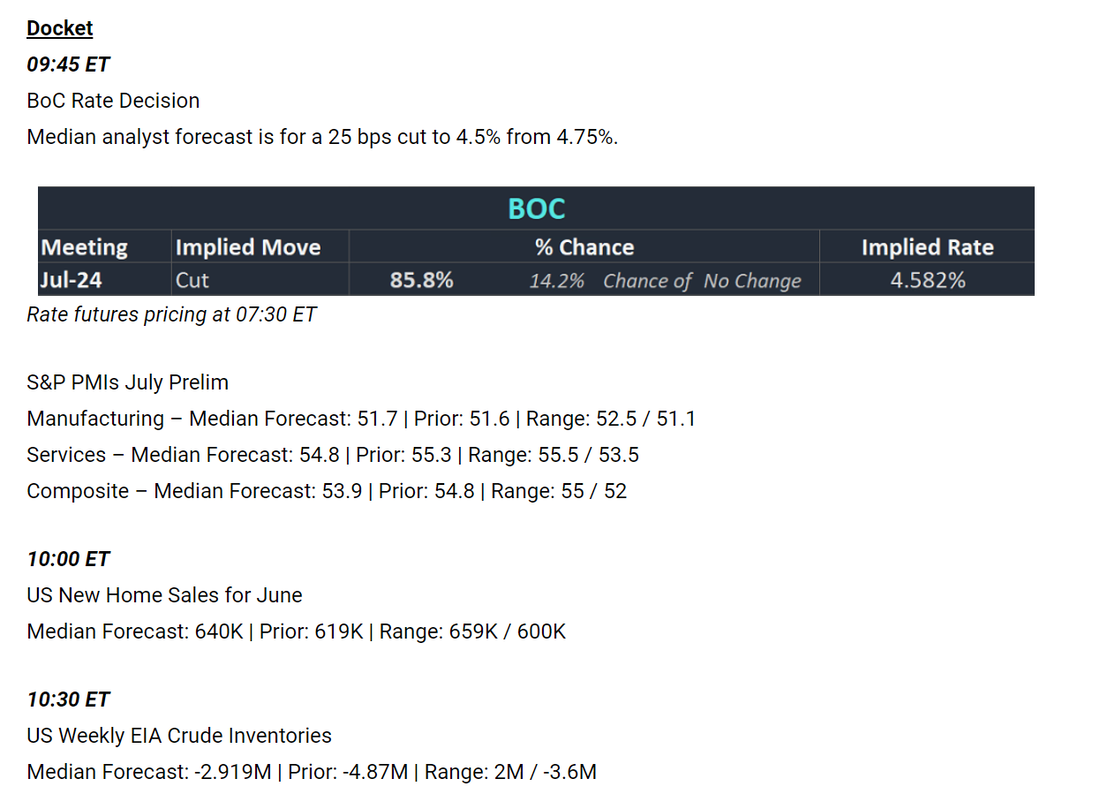Viewport: 1100px width, 794px height.
Task: Select the Meeting column header
Action: click(x=84, y=247)
